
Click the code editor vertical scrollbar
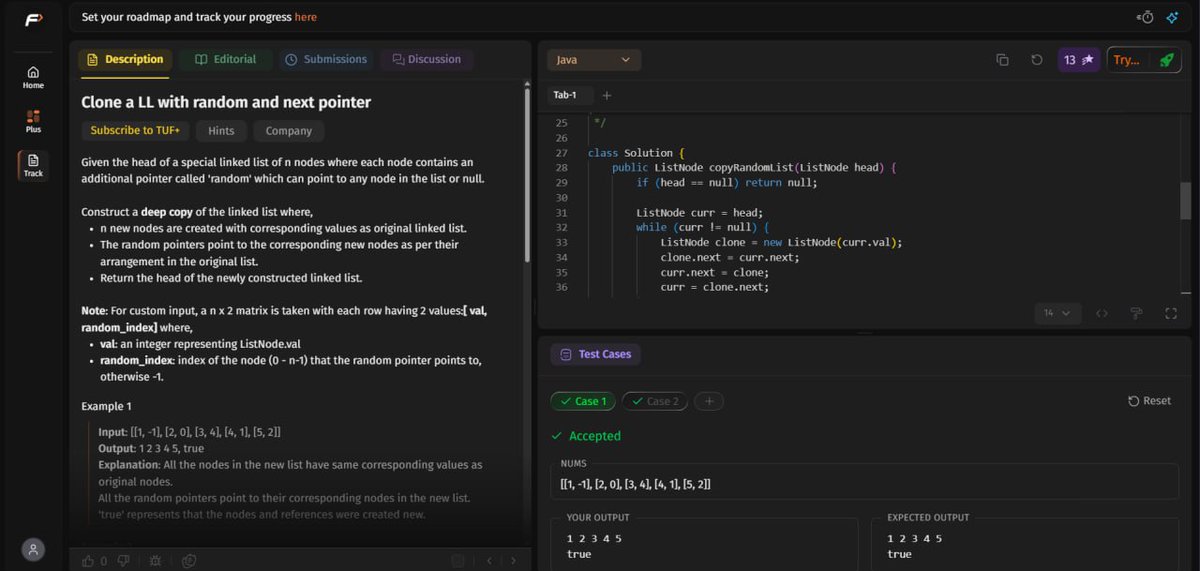click(x=1186, y=200)
